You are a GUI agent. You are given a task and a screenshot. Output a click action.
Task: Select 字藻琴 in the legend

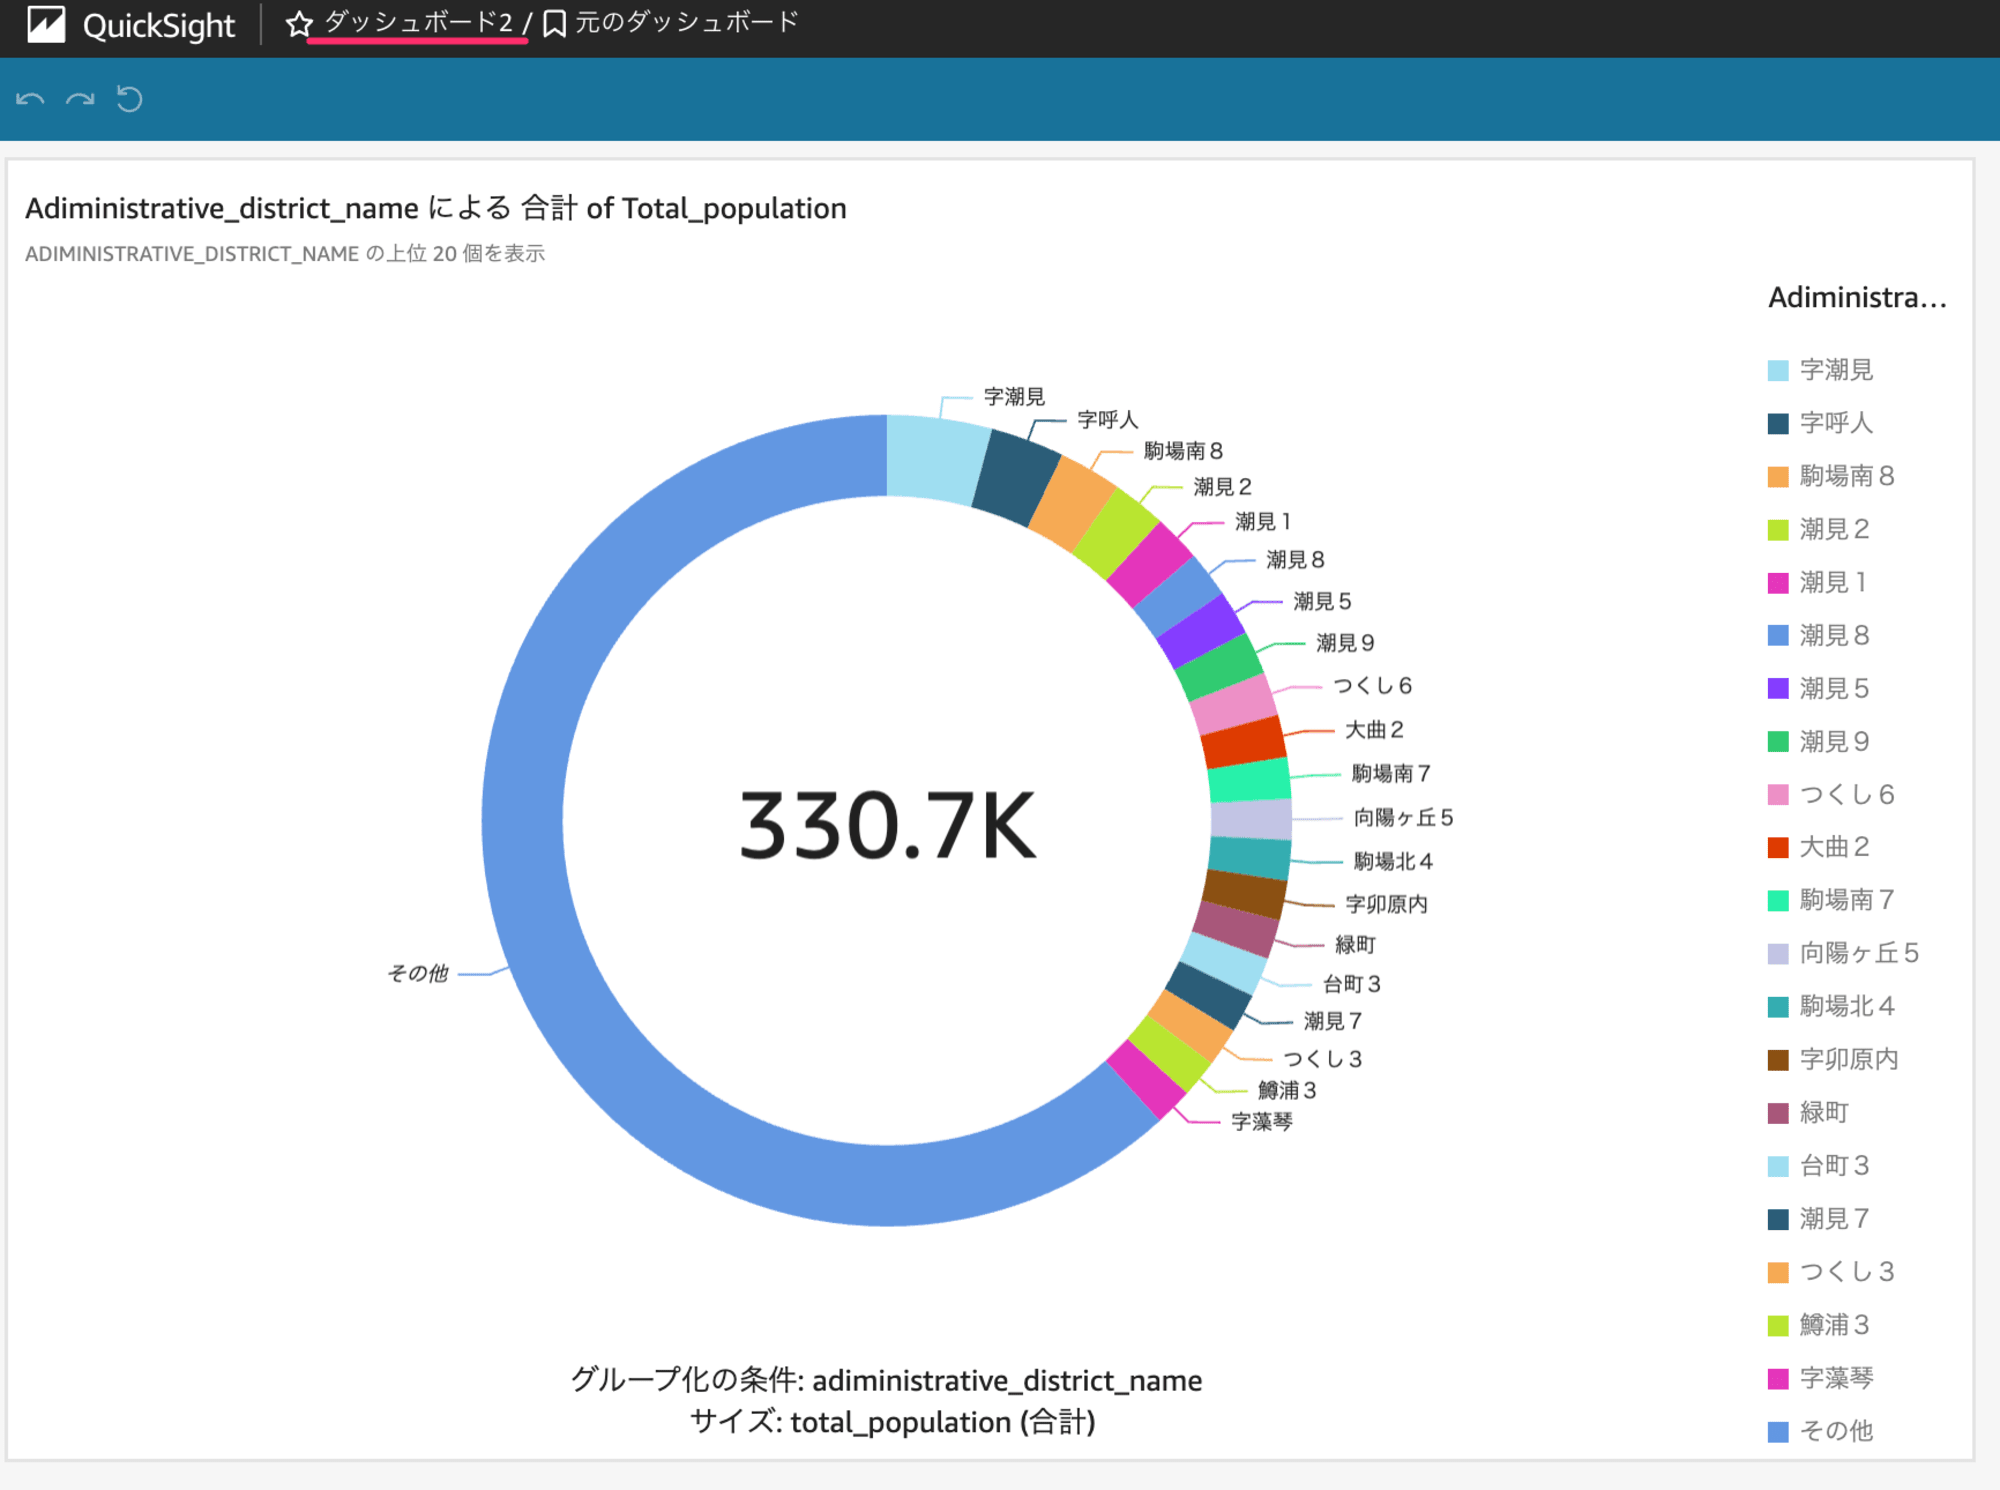click(x=1820, y=1378)
